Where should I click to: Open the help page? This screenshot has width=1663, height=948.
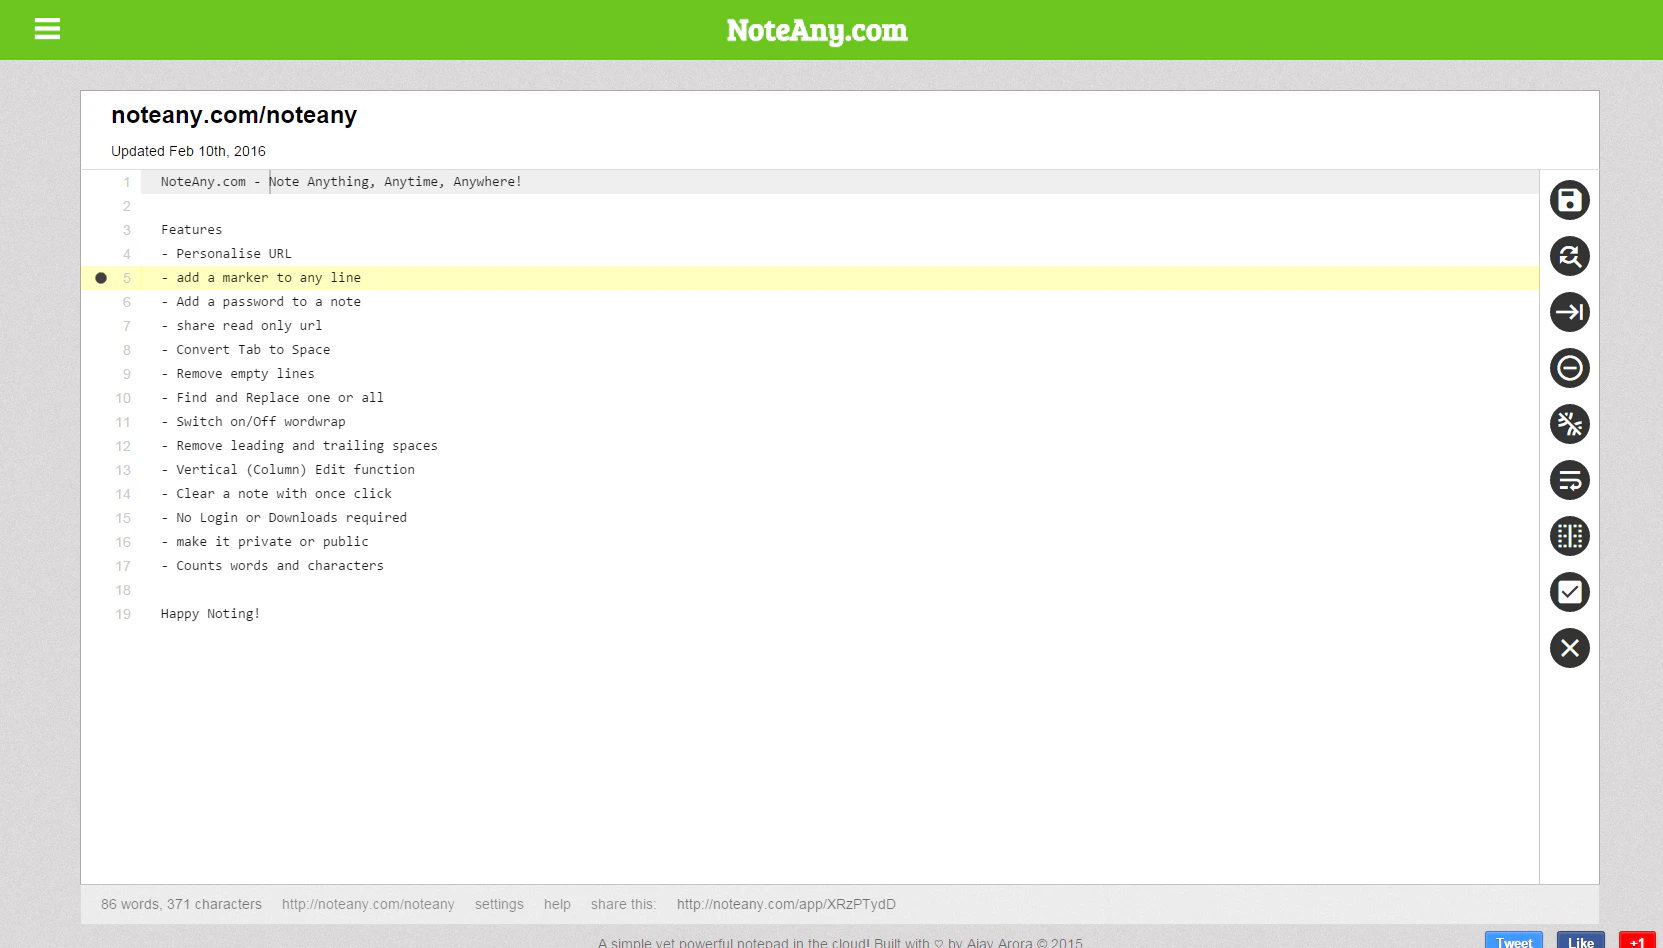pos(556,904)
